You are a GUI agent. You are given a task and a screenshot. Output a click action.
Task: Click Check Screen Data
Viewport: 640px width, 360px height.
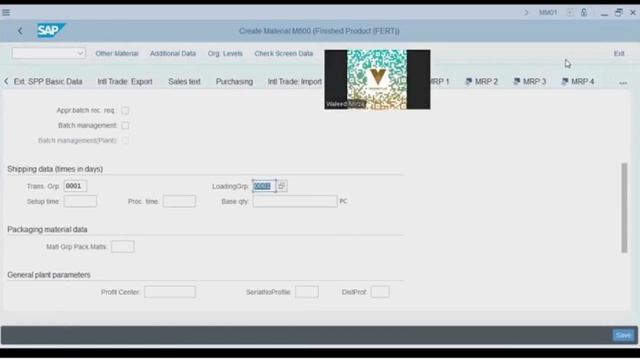(x=284, y=53)
